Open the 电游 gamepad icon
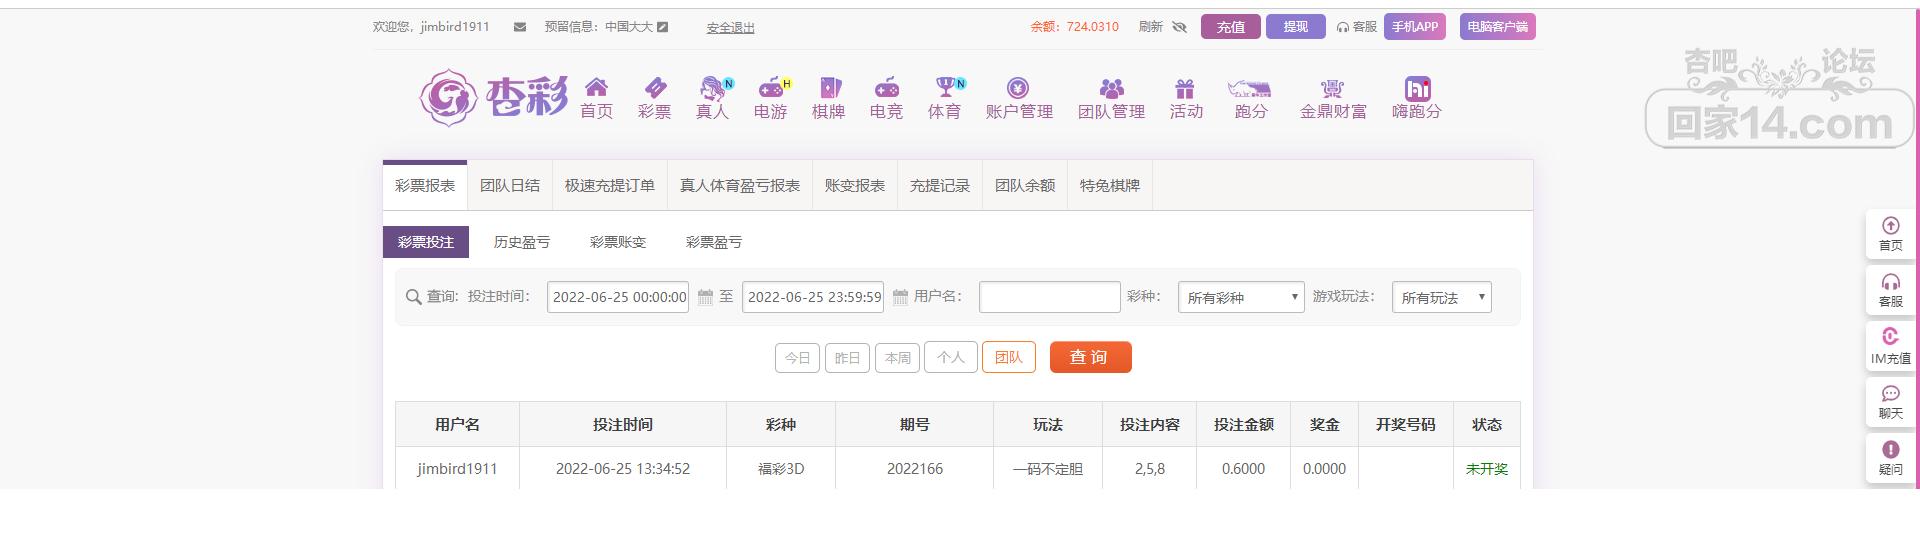Viewport: 1920px width, 548px height. pos(772,88)
